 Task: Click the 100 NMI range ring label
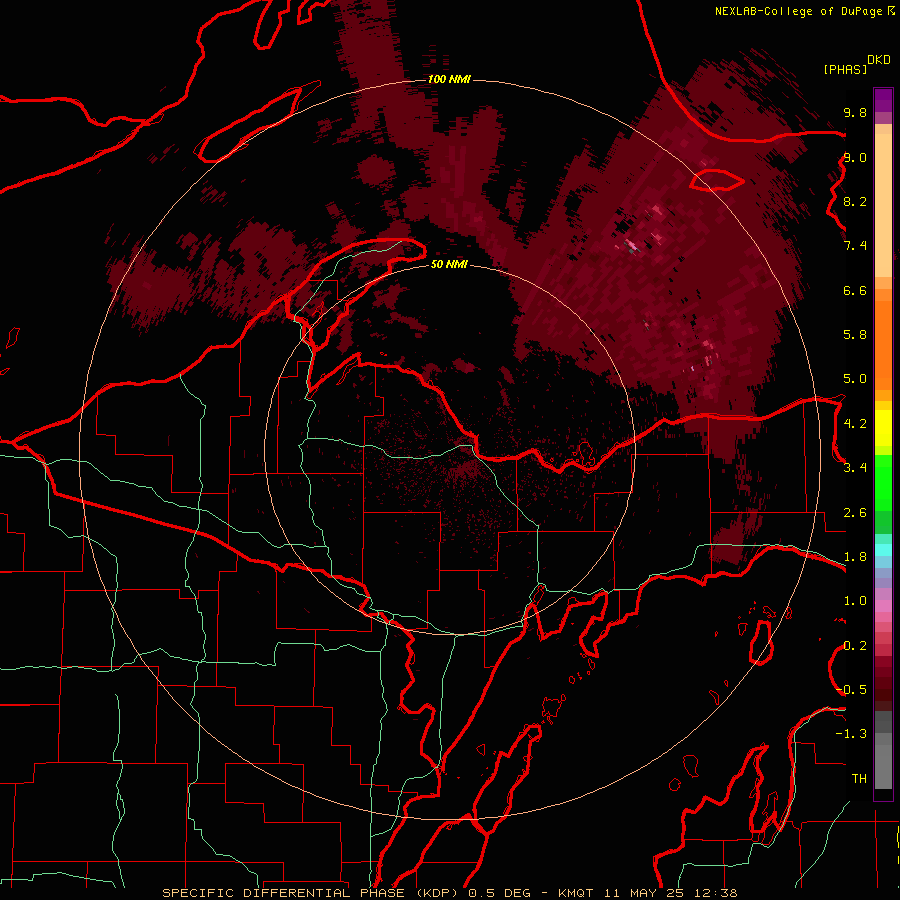[449, 79]
